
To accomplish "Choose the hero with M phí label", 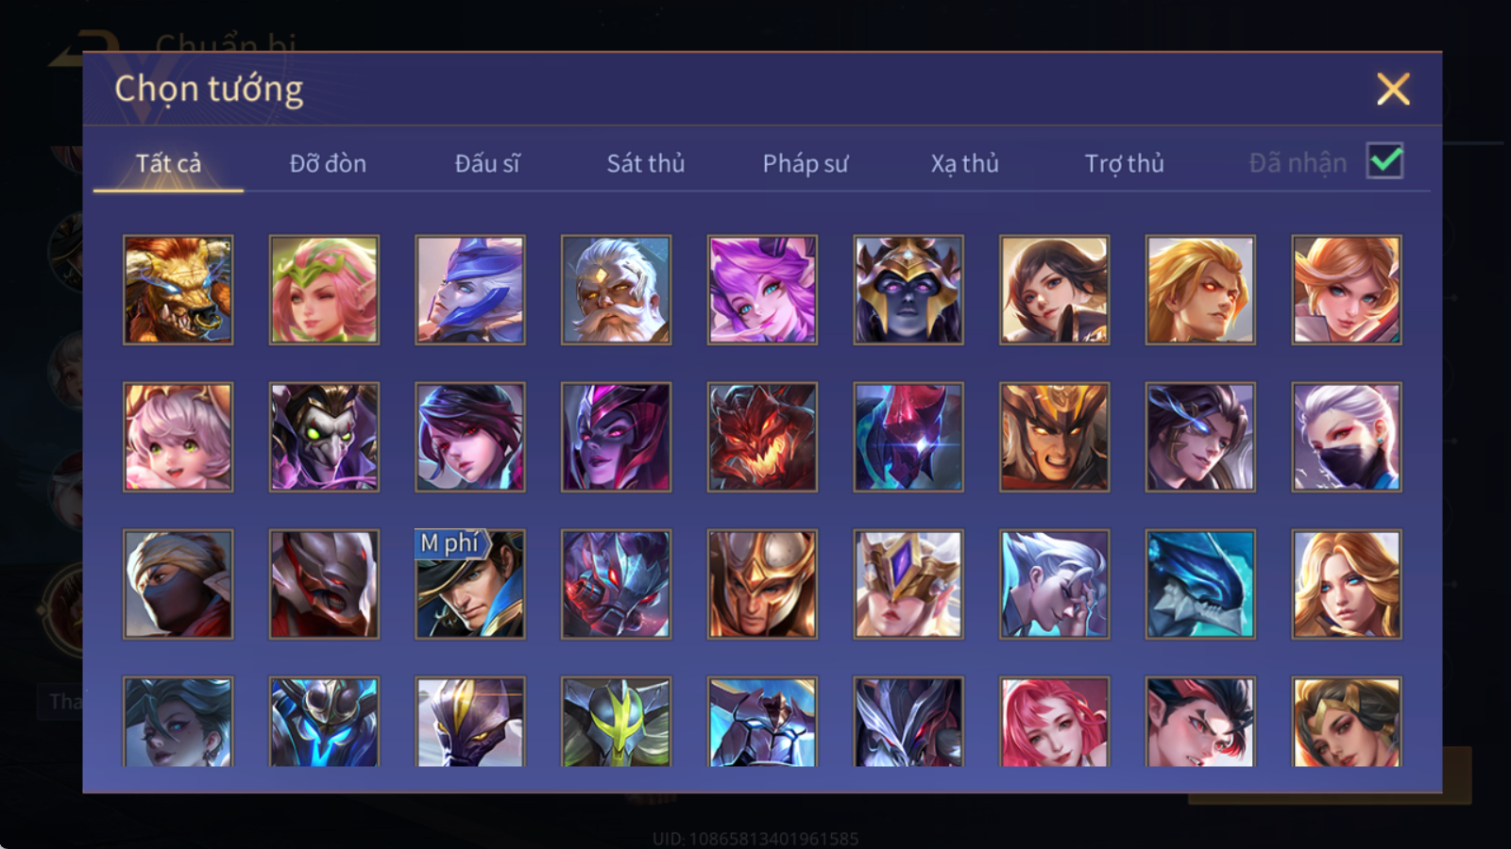I will 470,584.
